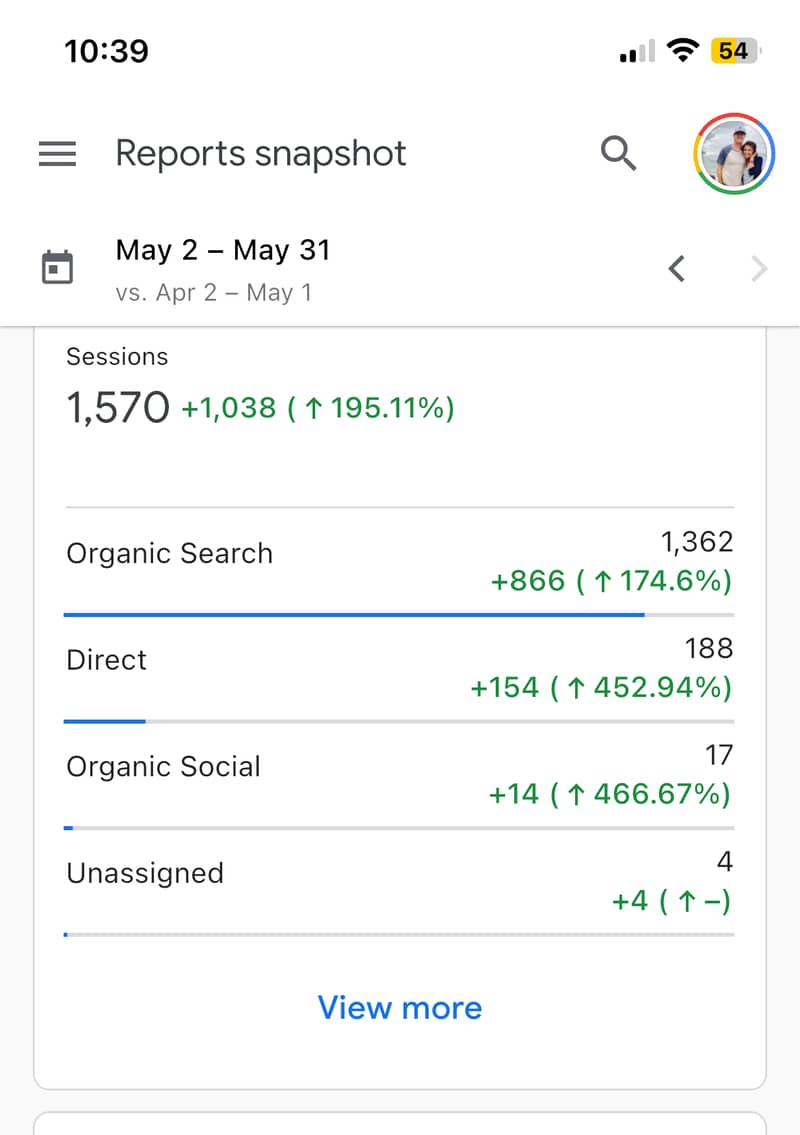This screenshot has width=800, height=1135.
Task: Tap the Organic Search progress bar
Action: (400, 615)
